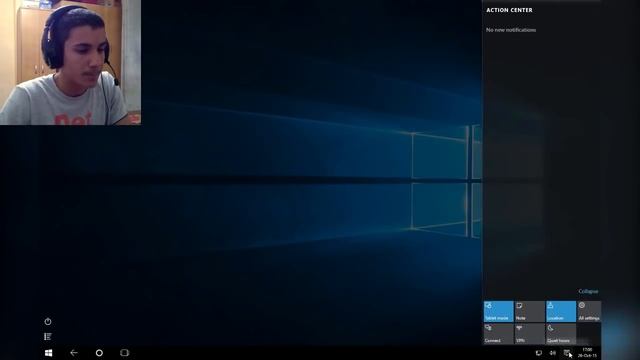Image resolution: width=640 pixels, height=360 pixels.
Task: Open the Start menu Windows logo
Action: tap(48, 353)
